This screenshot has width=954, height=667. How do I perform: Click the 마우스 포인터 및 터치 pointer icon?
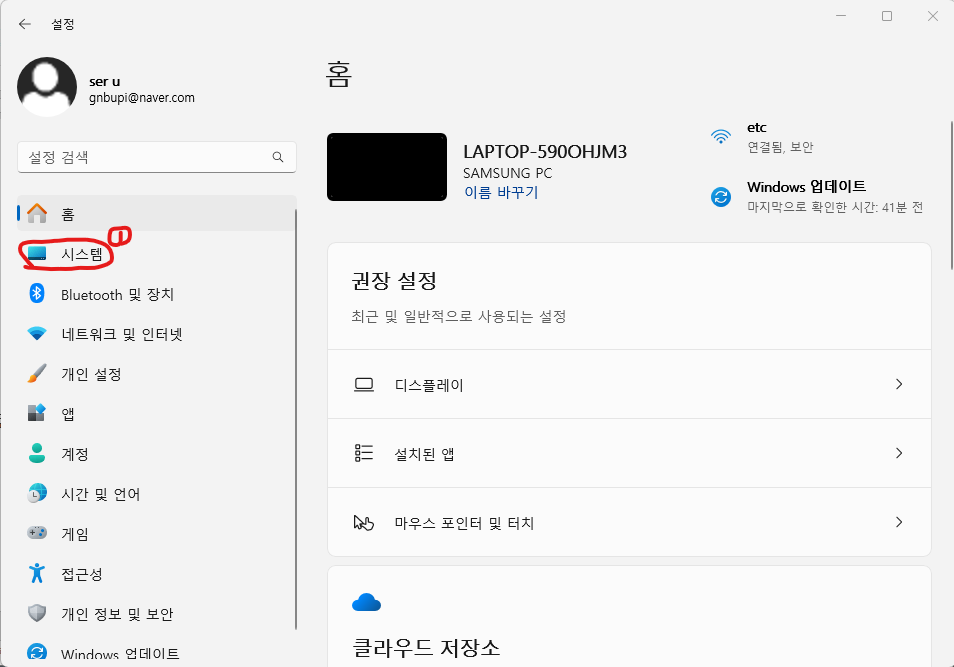coord(364,522)
